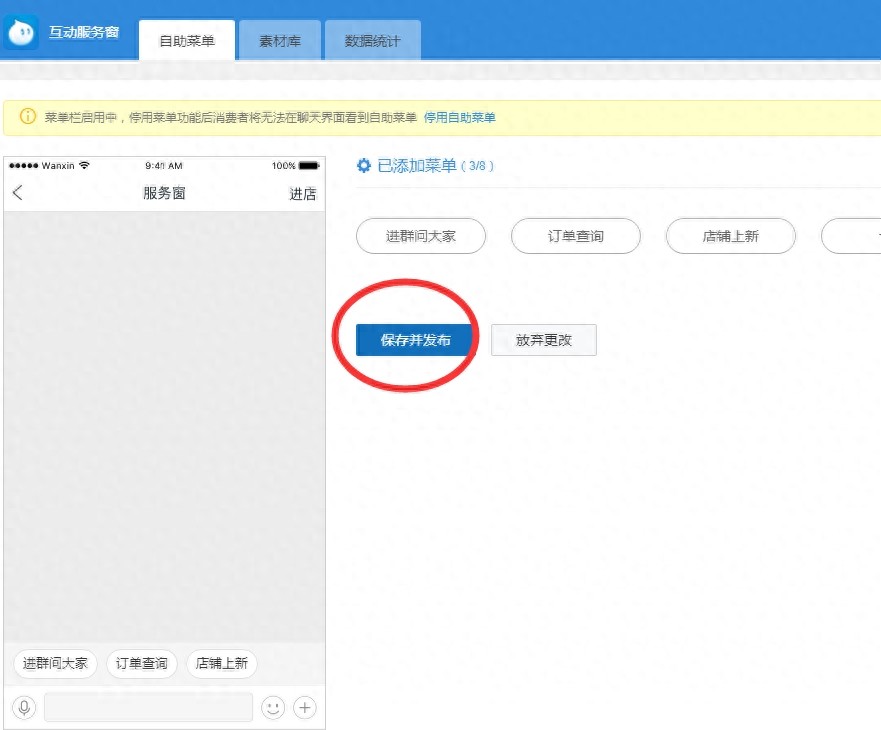Click the info icon on the yellow notice banner

coord(24,117)
